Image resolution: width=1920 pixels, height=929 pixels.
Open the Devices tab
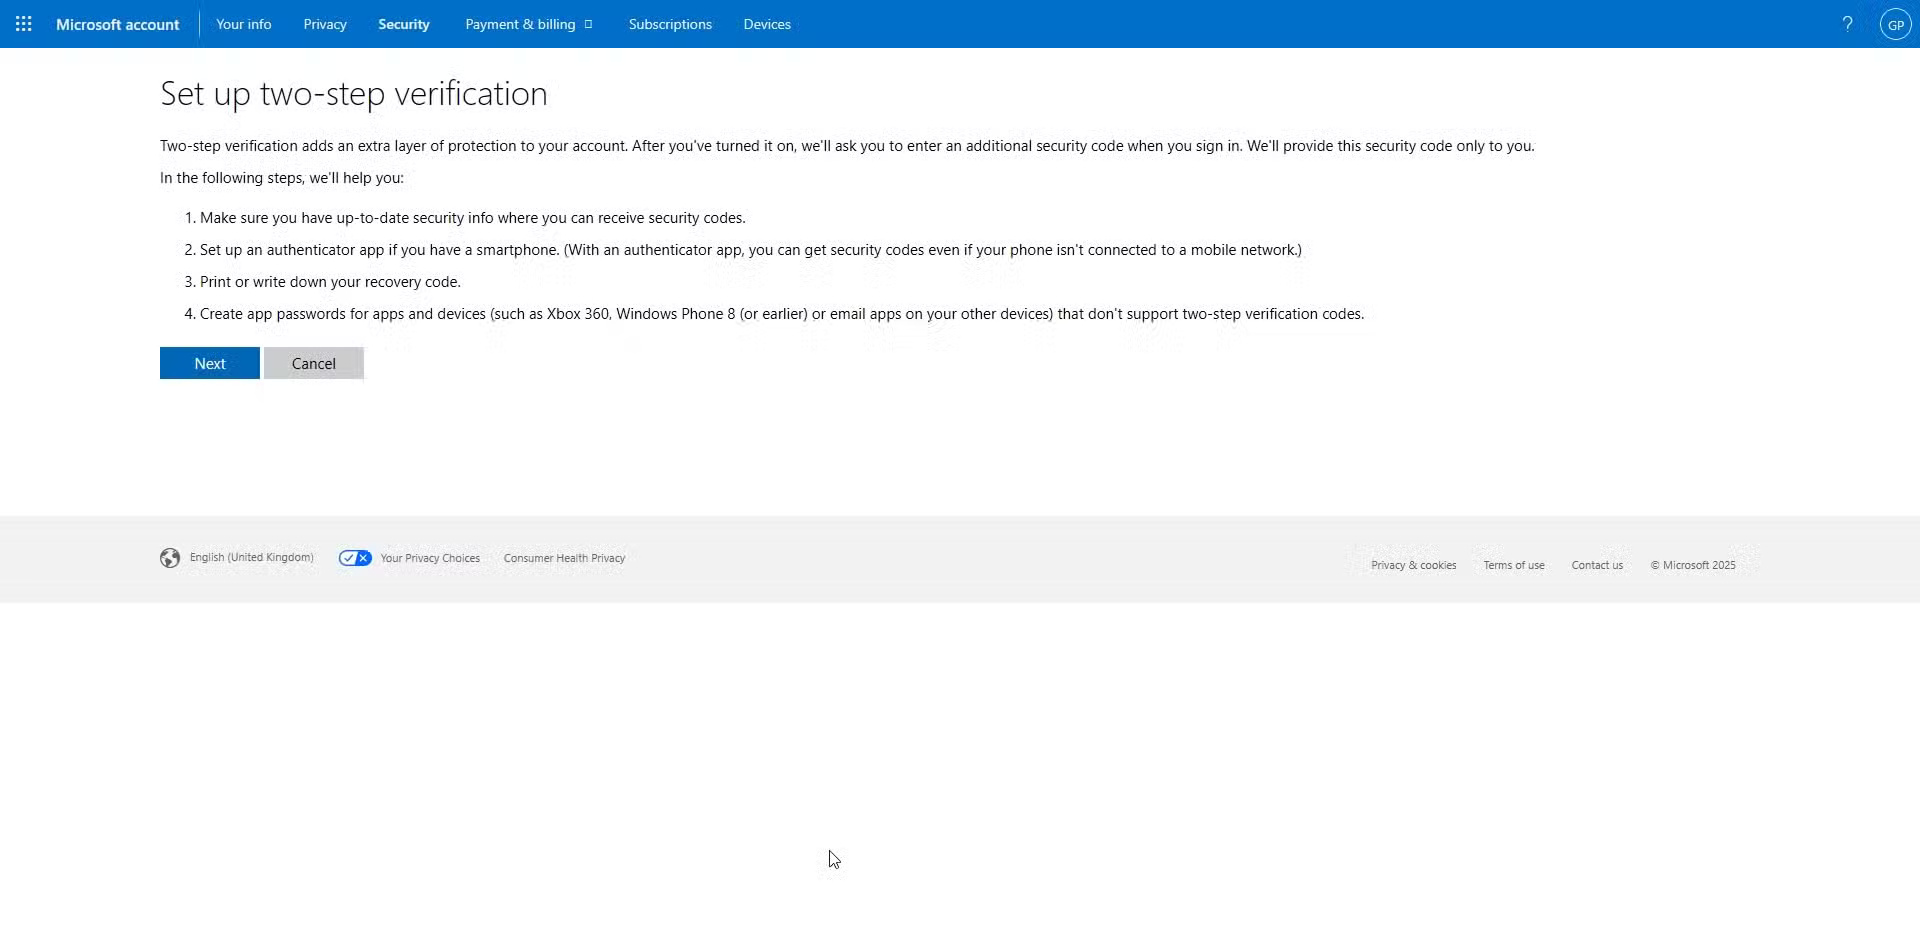(x=767, y=24)
